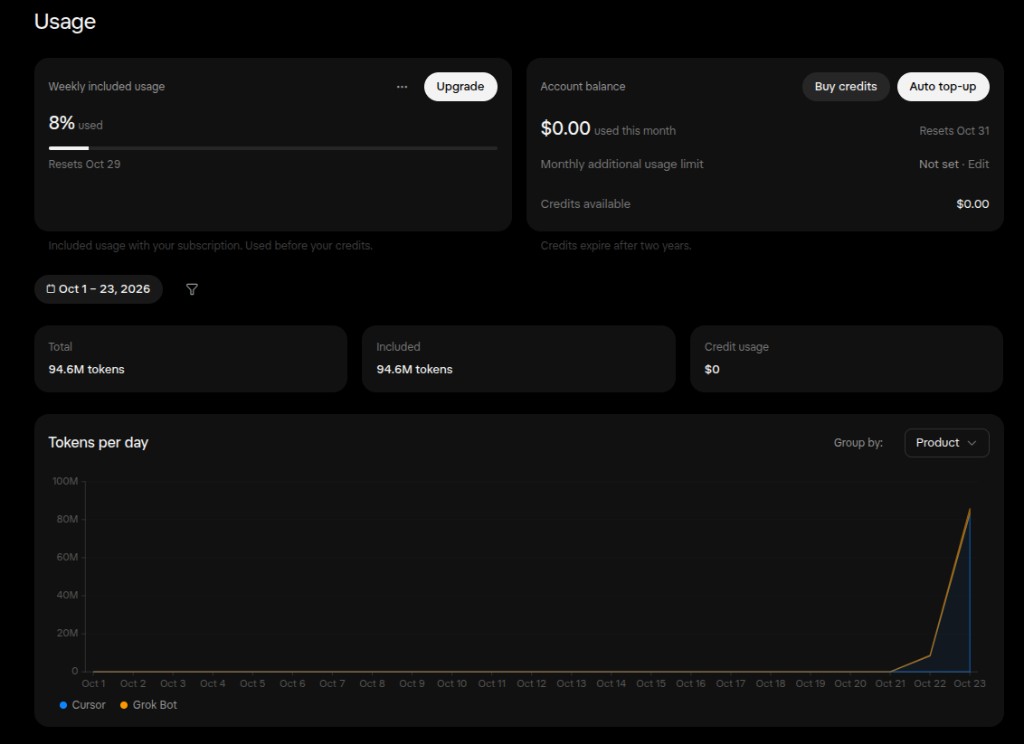Click the Upgrade button
Screen dimensions: 1024x744
[x=460, y=87]
